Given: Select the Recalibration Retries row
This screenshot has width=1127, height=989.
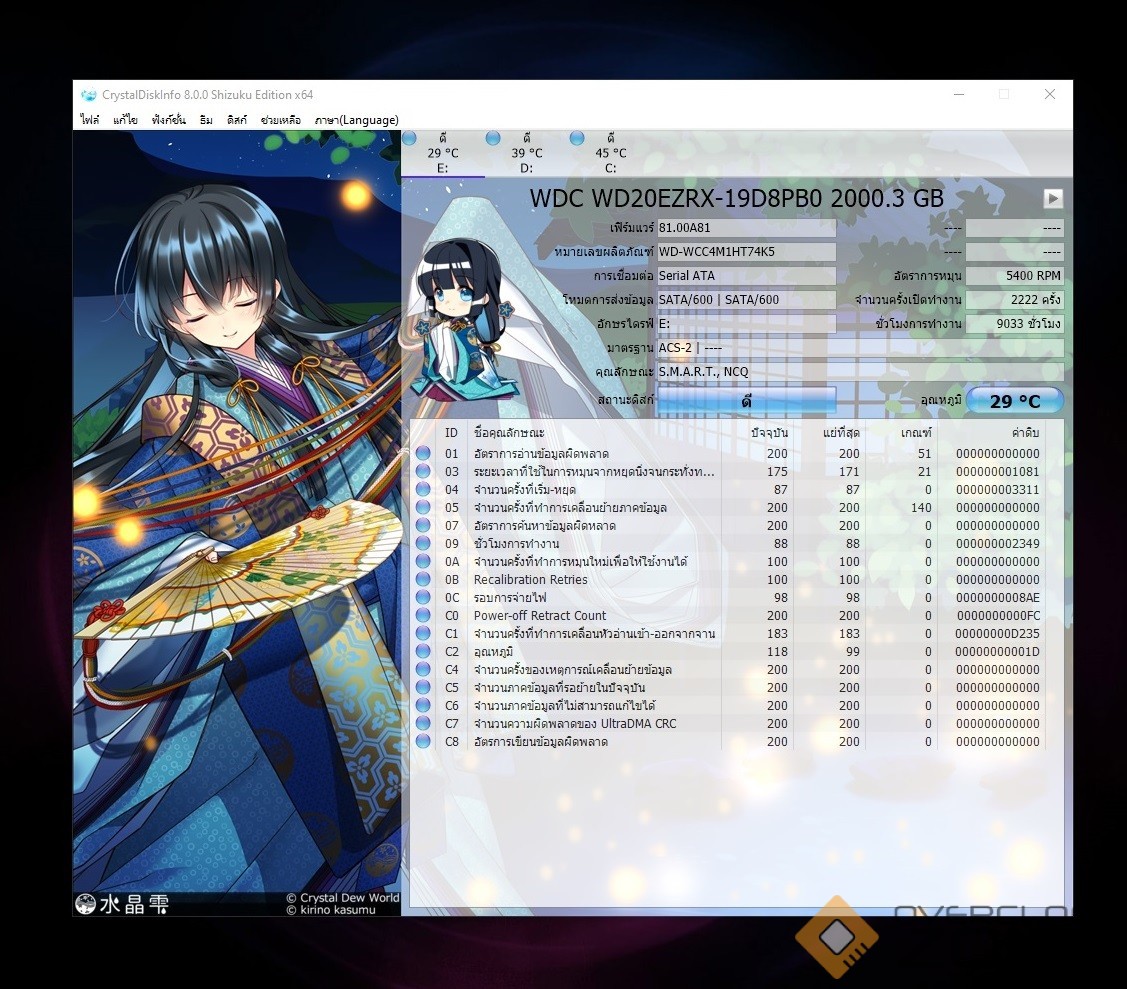Looking at the screenshot, I should coord(729,579).
